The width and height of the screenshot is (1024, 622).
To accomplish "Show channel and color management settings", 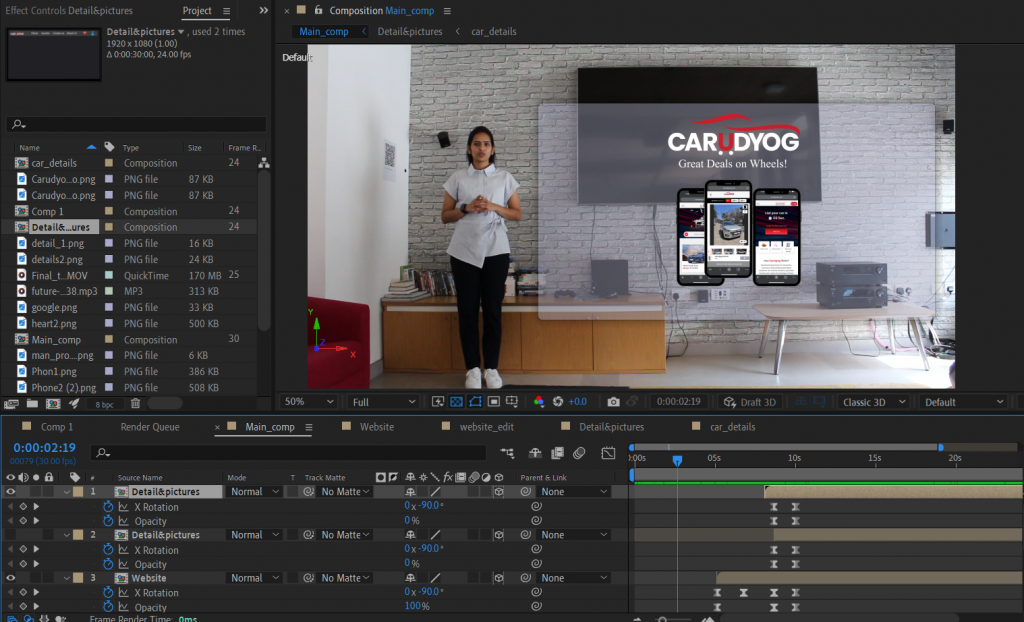I will [x=539, y=402].
